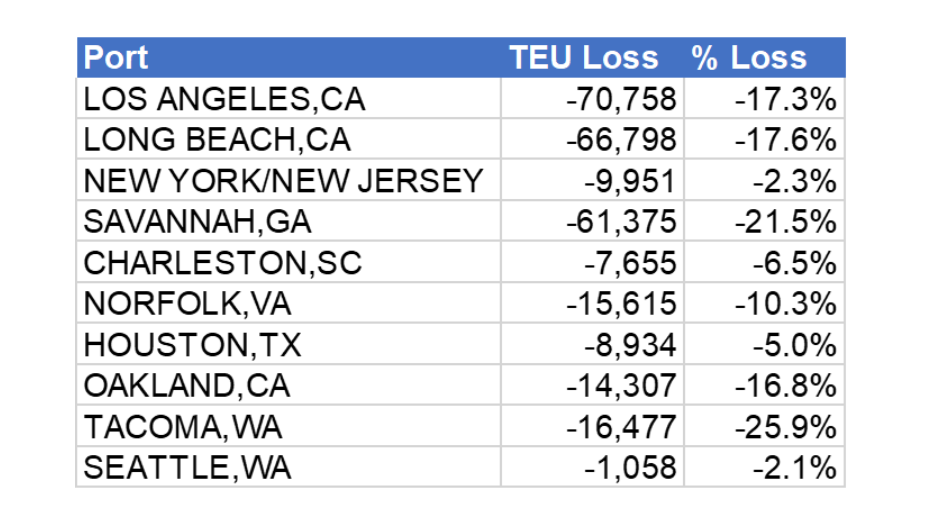Select the SEATTLE,WA cell
Image resolution: width=925 pixels, height=520 pixels.
187,468
